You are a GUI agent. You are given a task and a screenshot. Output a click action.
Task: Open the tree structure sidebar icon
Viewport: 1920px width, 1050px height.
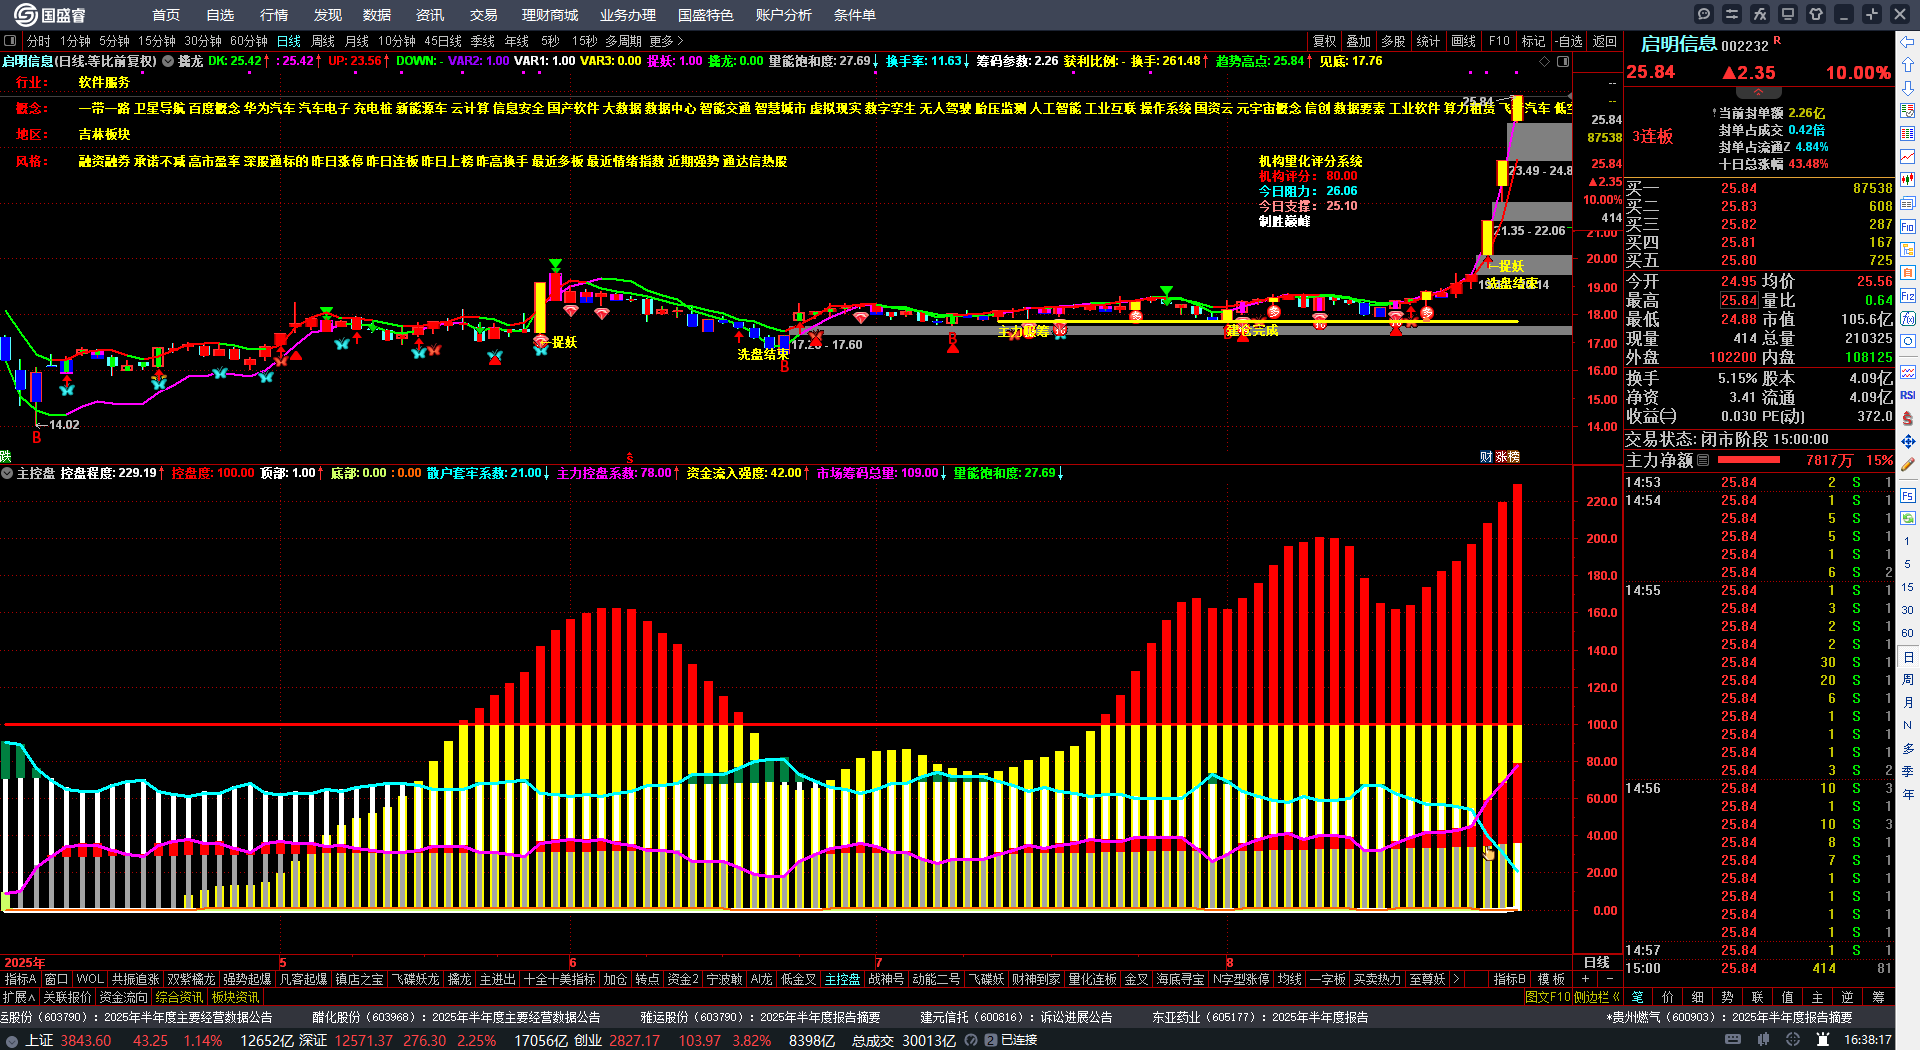[1908, 249]
